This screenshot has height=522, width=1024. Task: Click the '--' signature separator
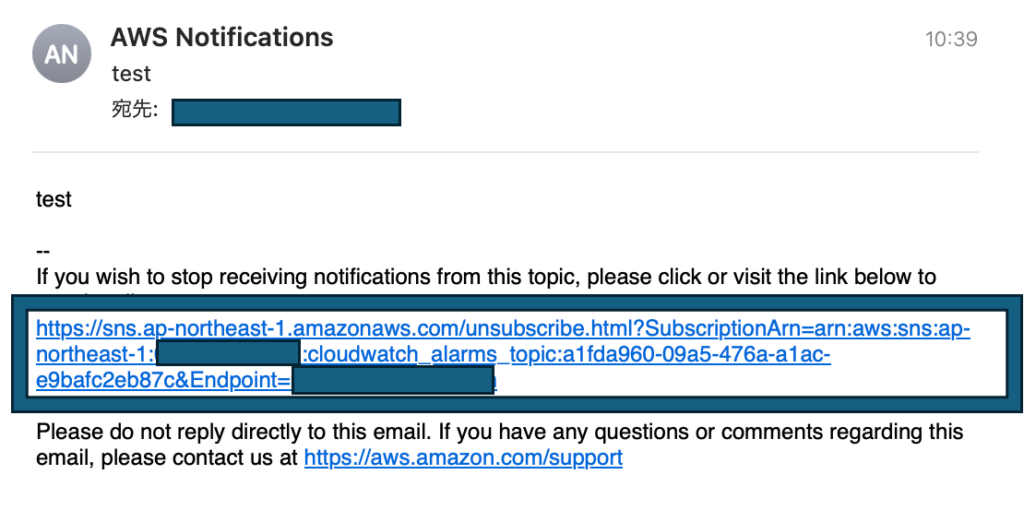pos(43,251)
